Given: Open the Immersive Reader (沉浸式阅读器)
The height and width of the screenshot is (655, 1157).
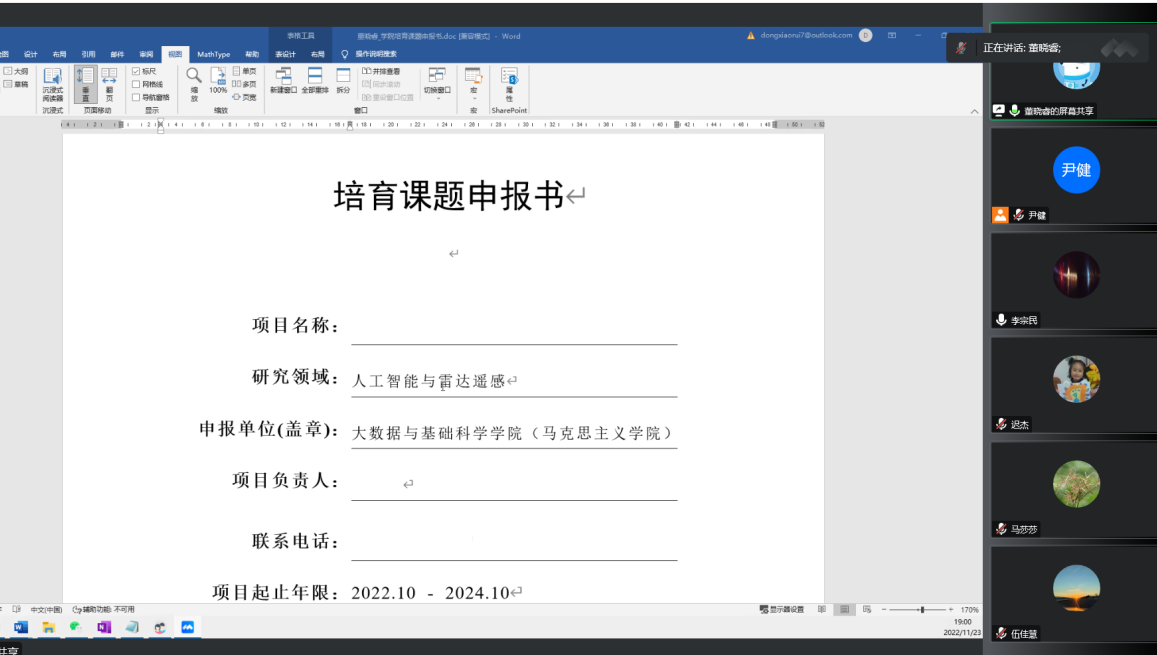Looking at the screenshot, I should (52, 84).
